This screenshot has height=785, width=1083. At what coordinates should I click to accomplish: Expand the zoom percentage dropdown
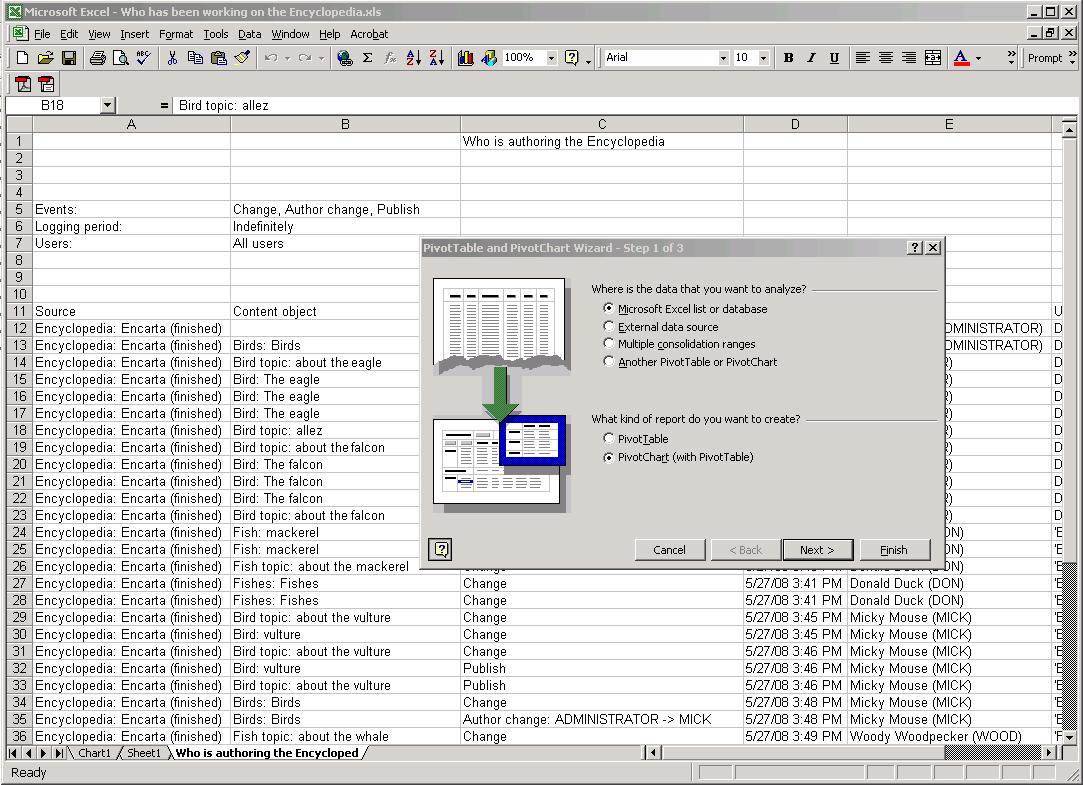pos(551,58)
